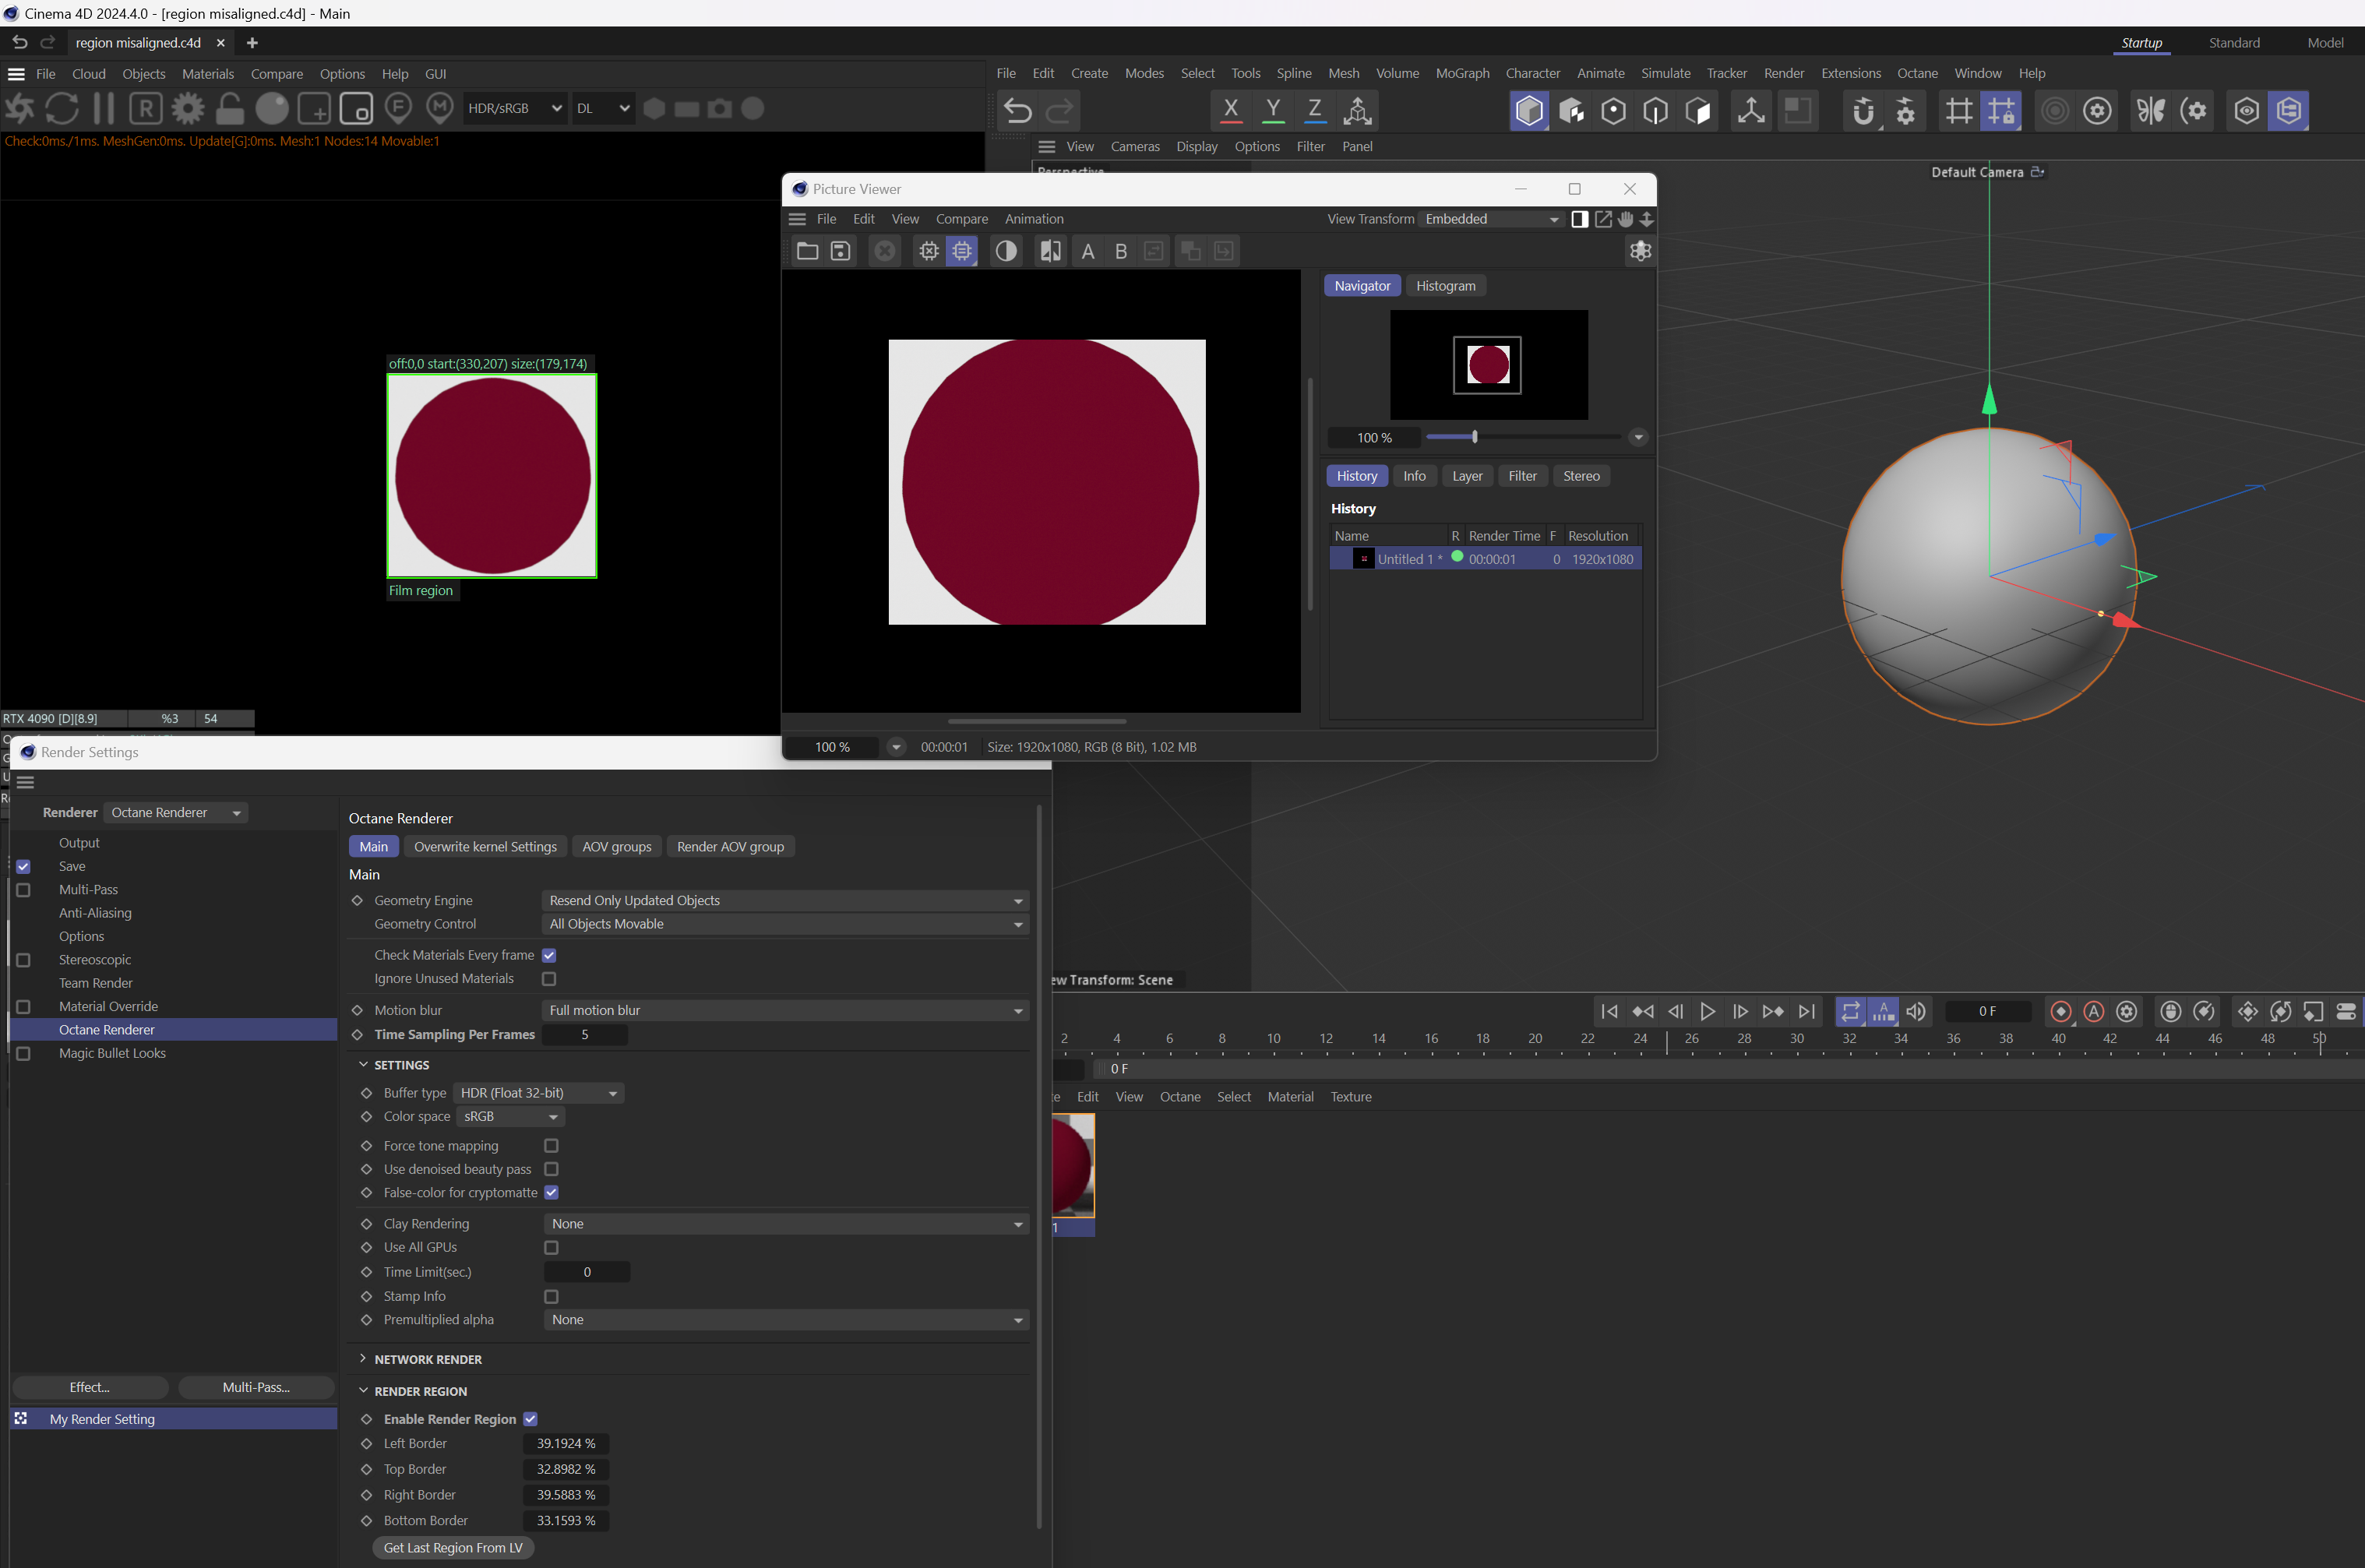
Task: Click Get Last Region From LV button
Action: pyautogui.click(x=453, y=1548)
